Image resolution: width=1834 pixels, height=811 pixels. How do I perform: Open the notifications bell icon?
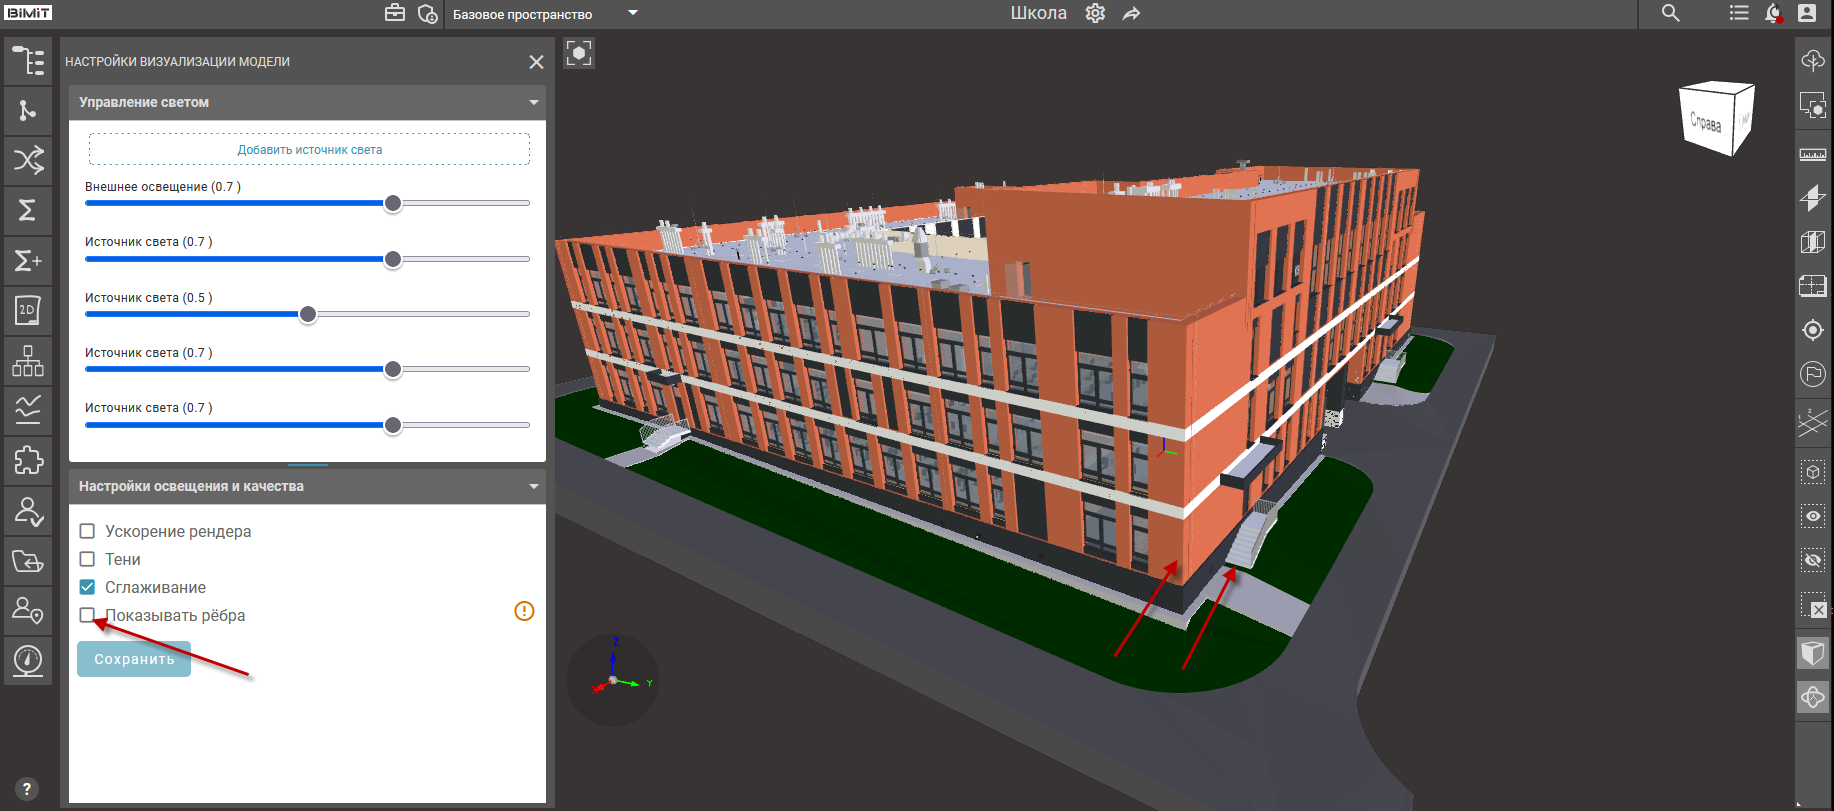tap(1773, 14)
